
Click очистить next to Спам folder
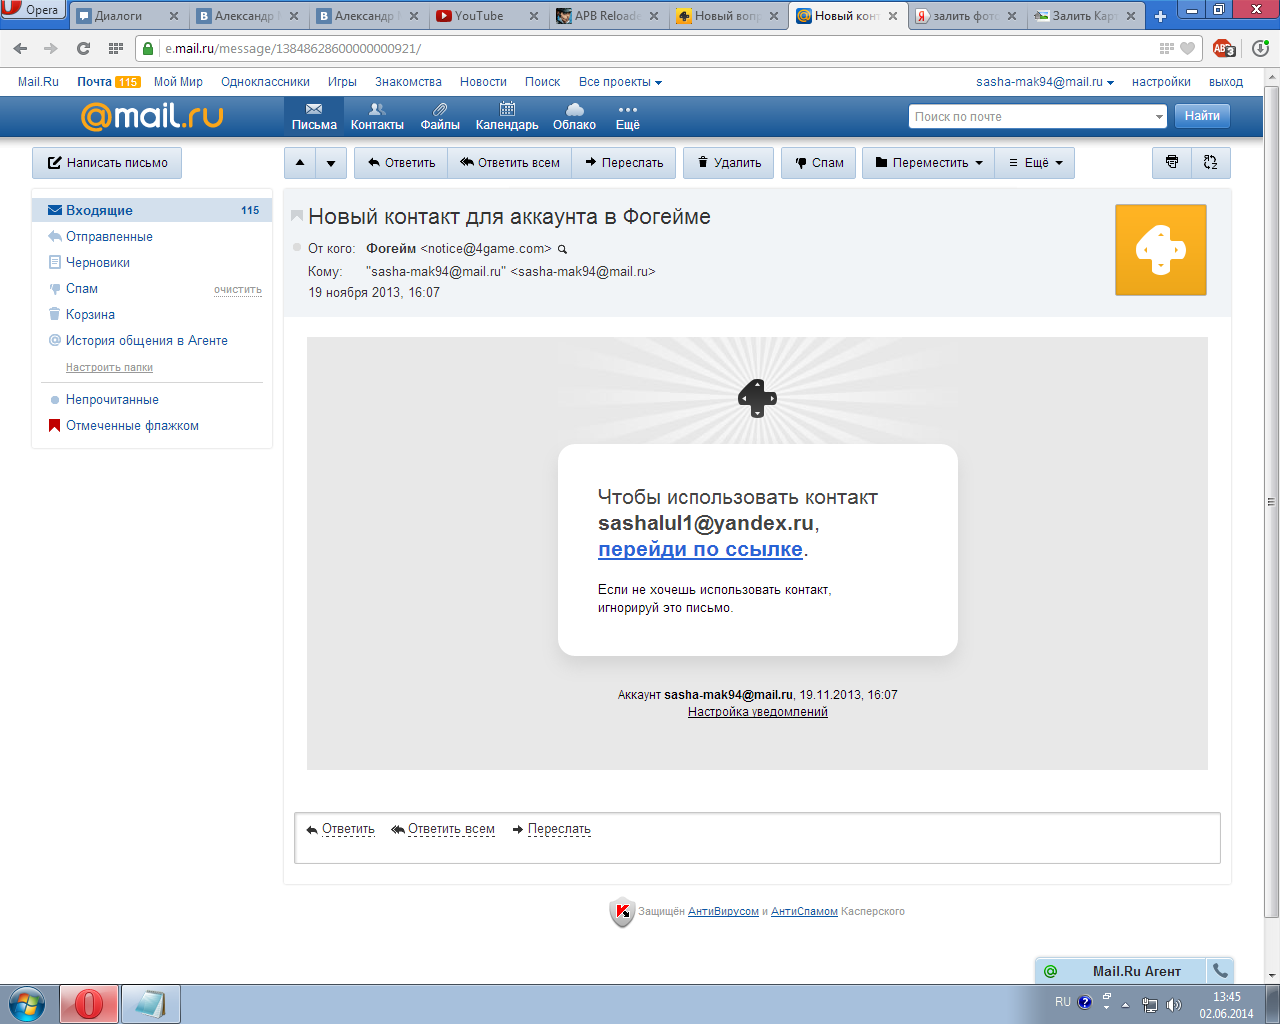238,289
